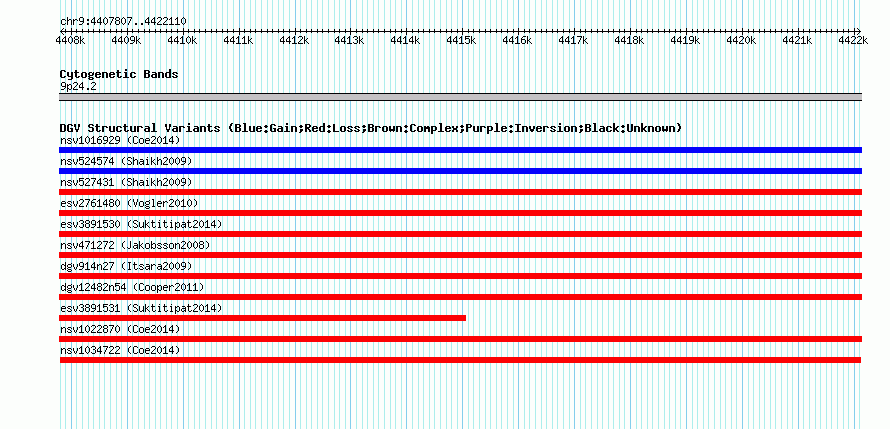Screen dimensions: 890x429
Task: Click the 4410k ruler tick label
Action: [182, 40]
